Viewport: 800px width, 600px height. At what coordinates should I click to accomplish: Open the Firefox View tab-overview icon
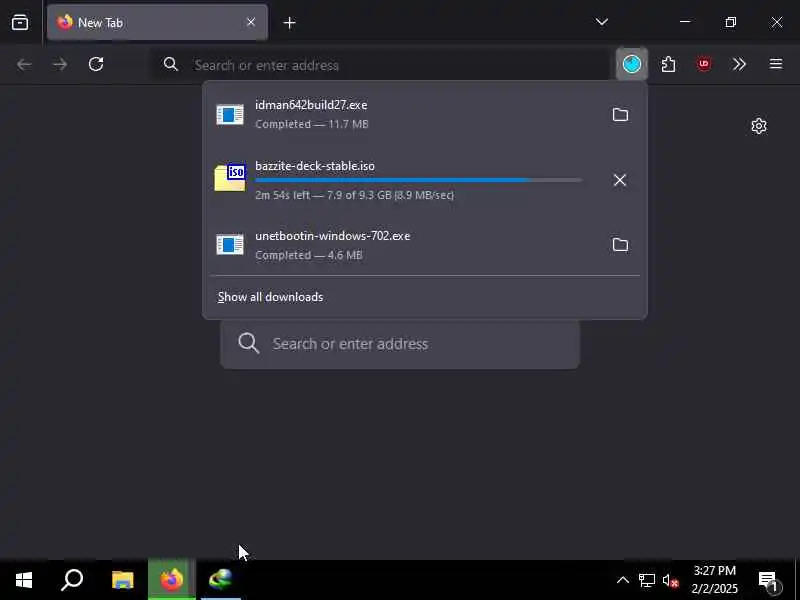[20, 22]
